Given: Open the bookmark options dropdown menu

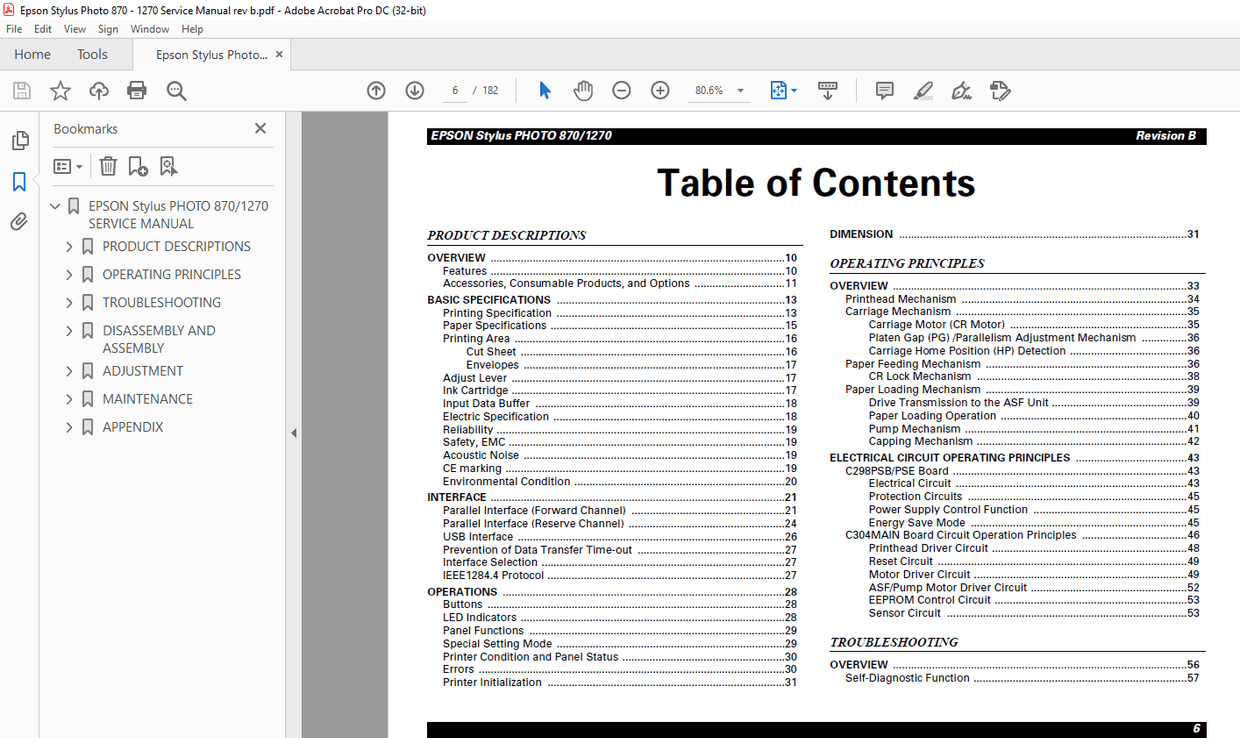Looking at the screenshot, I should coord(67,166).
